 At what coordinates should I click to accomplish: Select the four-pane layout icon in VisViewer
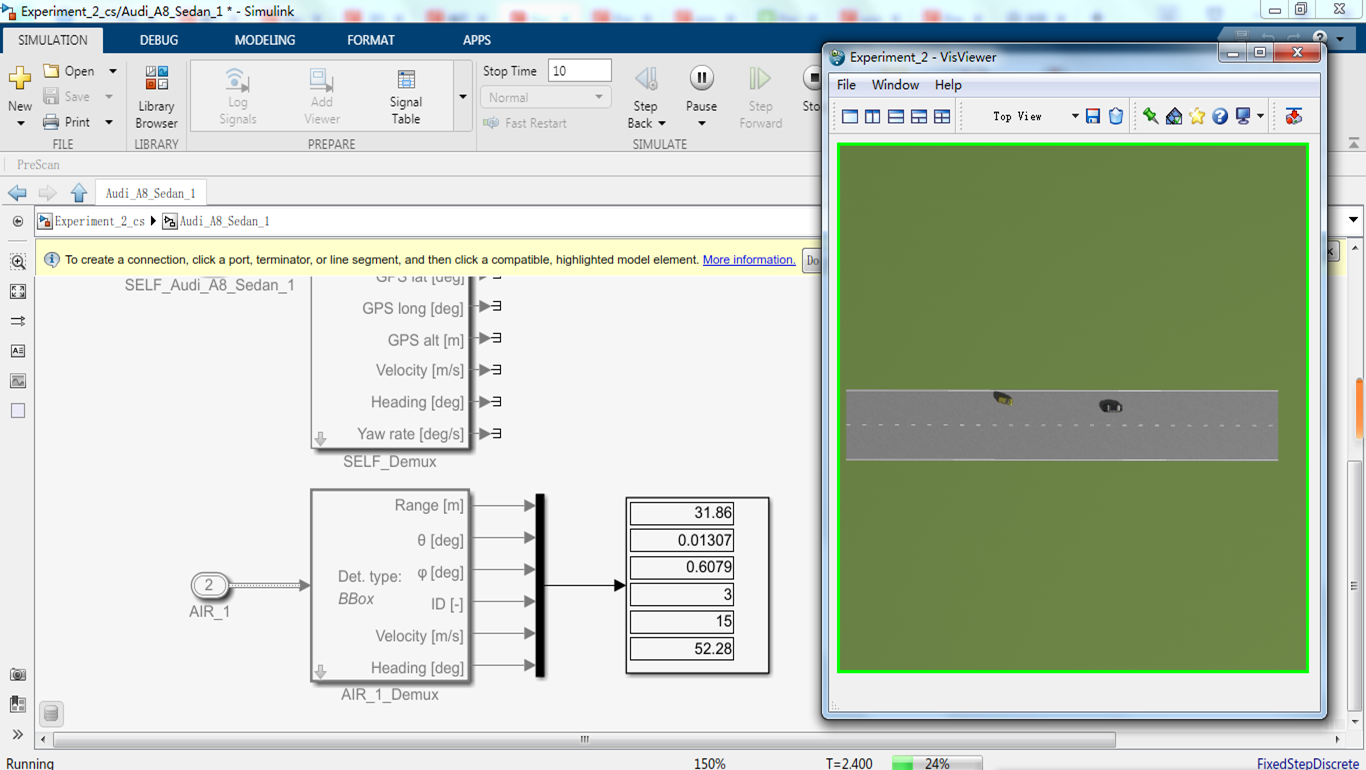point(942,117)
